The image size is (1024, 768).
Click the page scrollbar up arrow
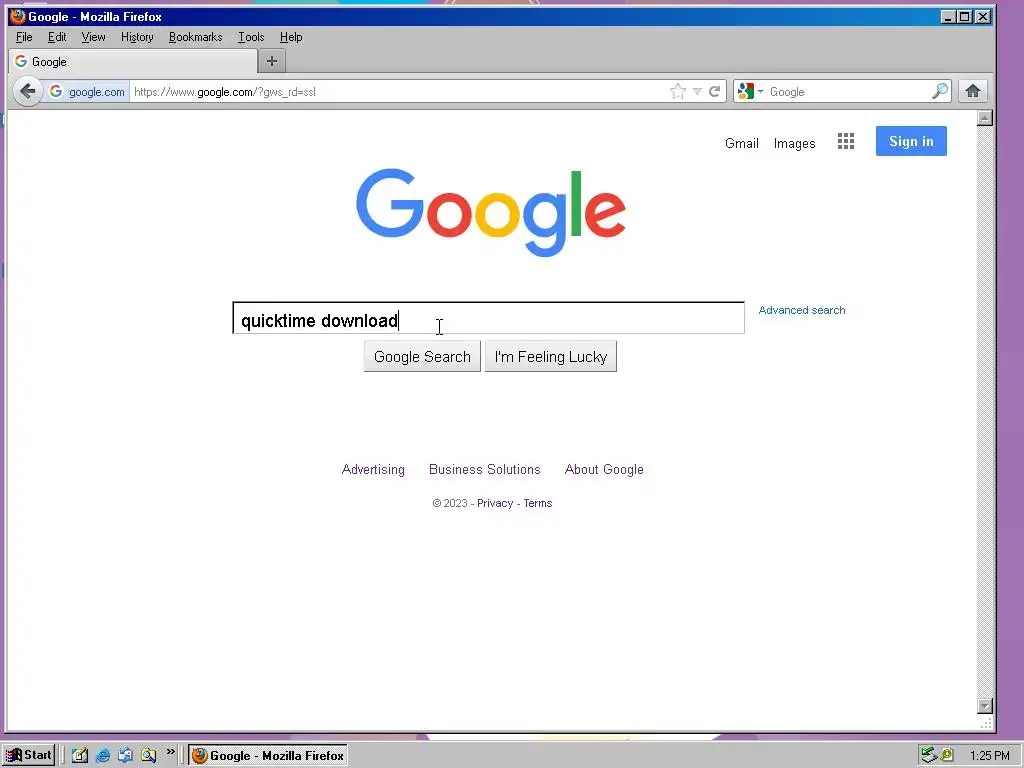985,118
